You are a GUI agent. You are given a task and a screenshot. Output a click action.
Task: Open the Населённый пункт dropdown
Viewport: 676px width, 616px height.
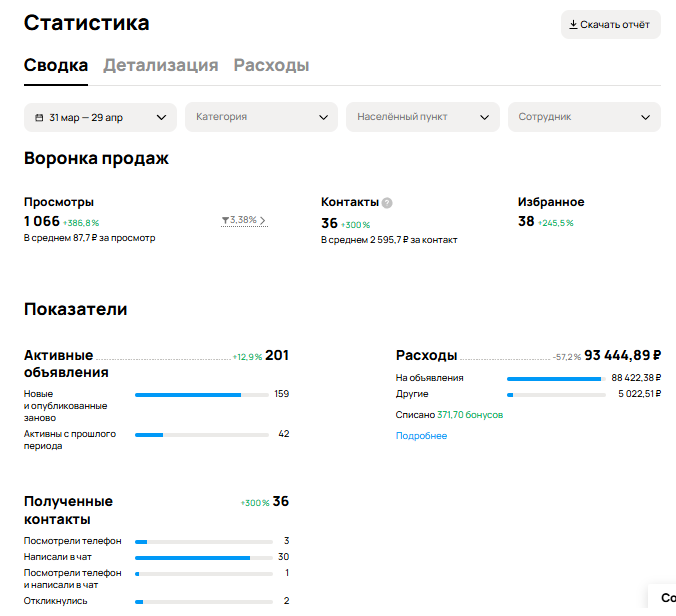(x=422, y=117)
